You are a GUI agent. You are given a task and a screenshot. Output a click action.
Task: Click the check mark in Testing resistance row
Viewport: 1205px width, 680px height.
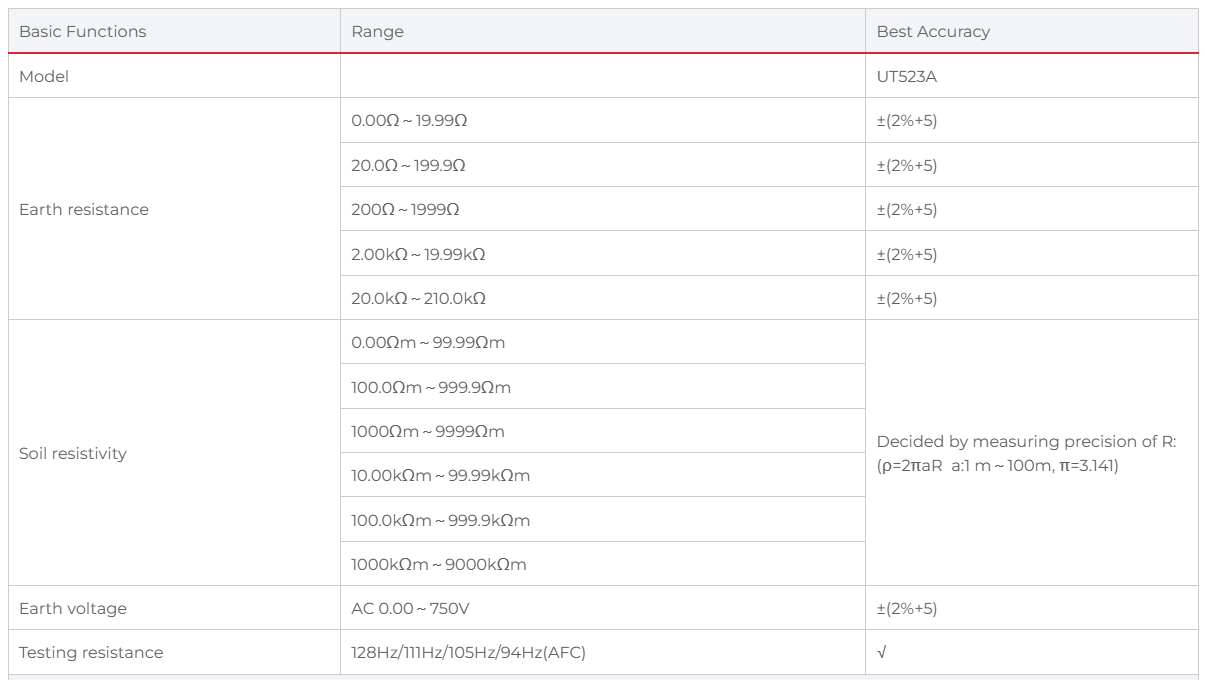click(x=880, y=653)
